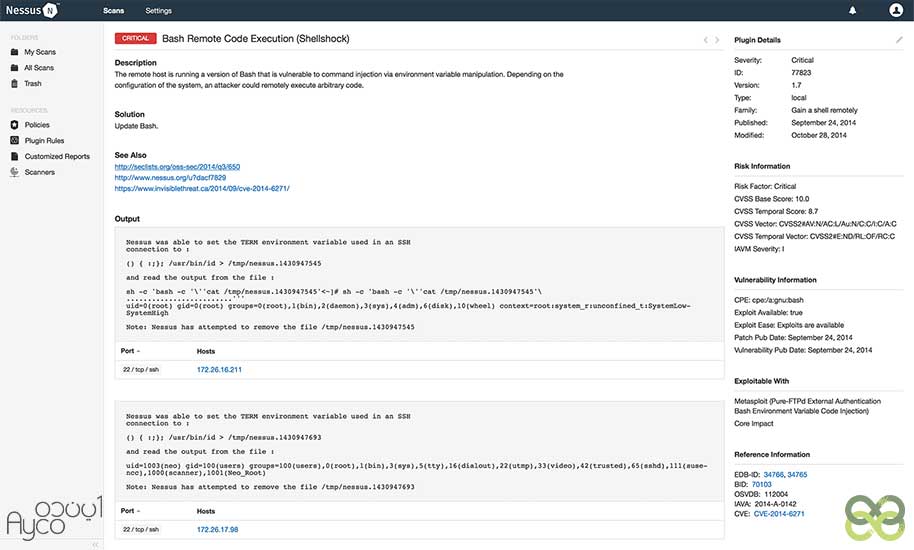Image resolution: width=914 pixels, height=550 pixels.
Task: Open the notifications bell icon
Action: point(853,10)
